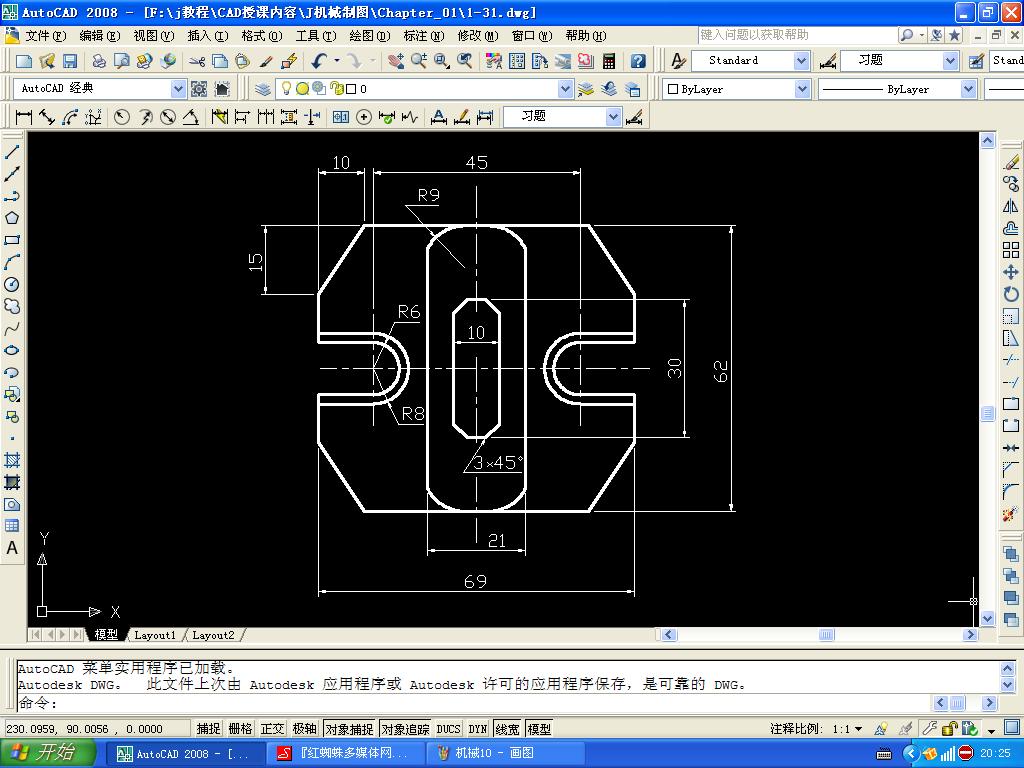The image size is (1024, 768).
Task: Open the 绘图(D) menu
Action: 370,36
